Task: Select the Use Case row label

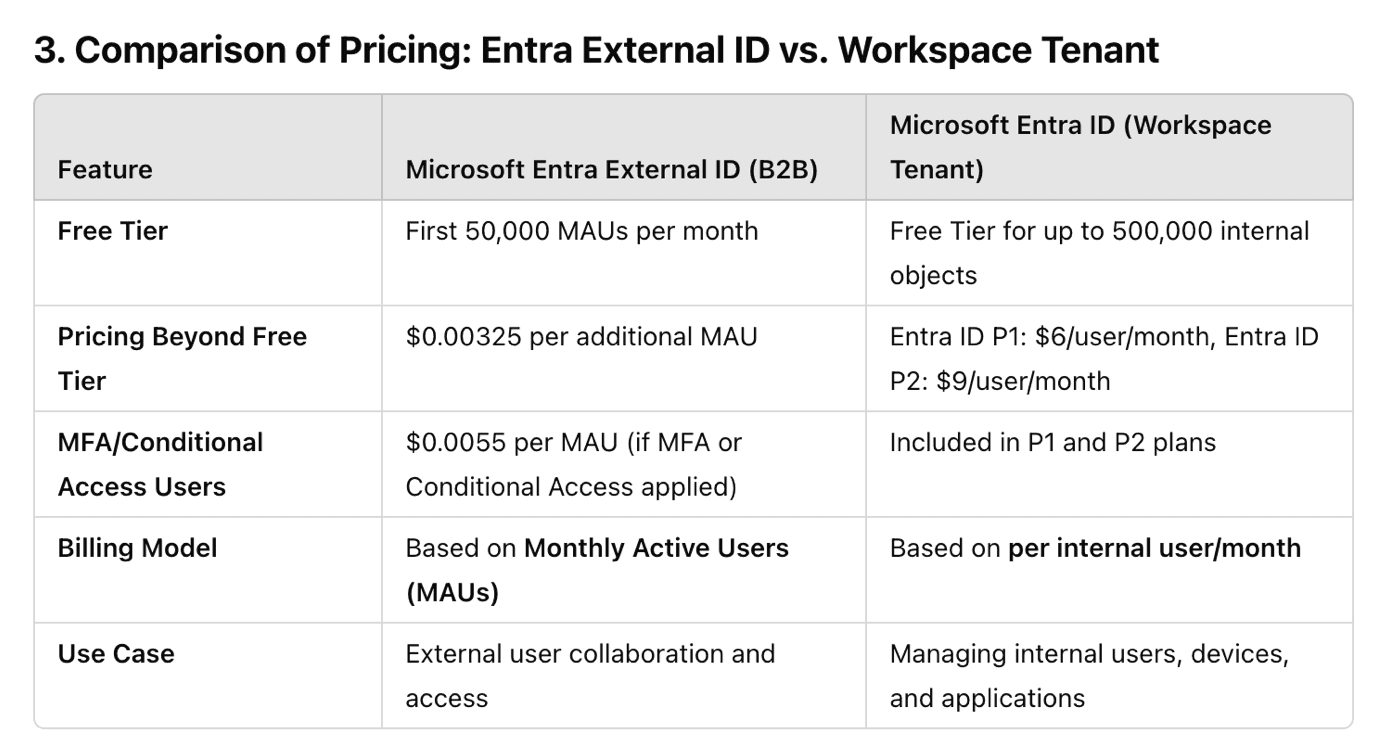Action: pos(116,654)
